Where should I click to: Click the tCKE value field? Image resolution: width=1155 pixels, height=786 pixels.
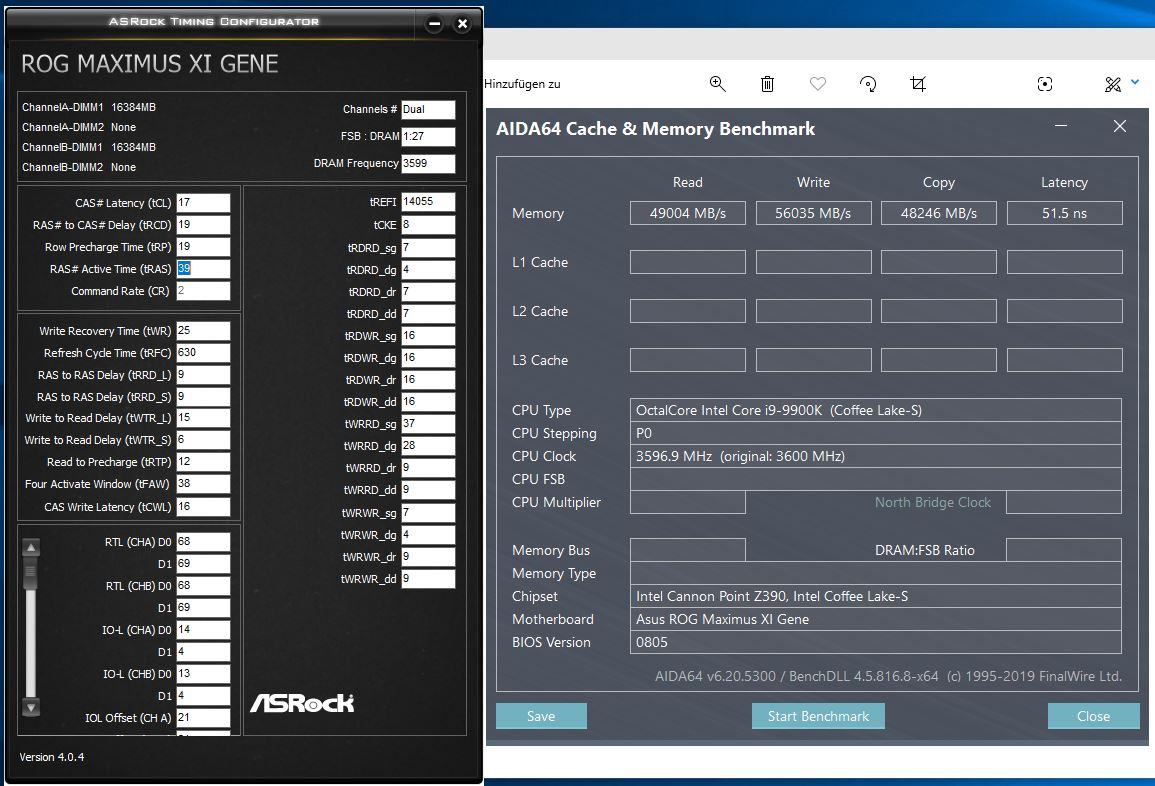[428, 225]
